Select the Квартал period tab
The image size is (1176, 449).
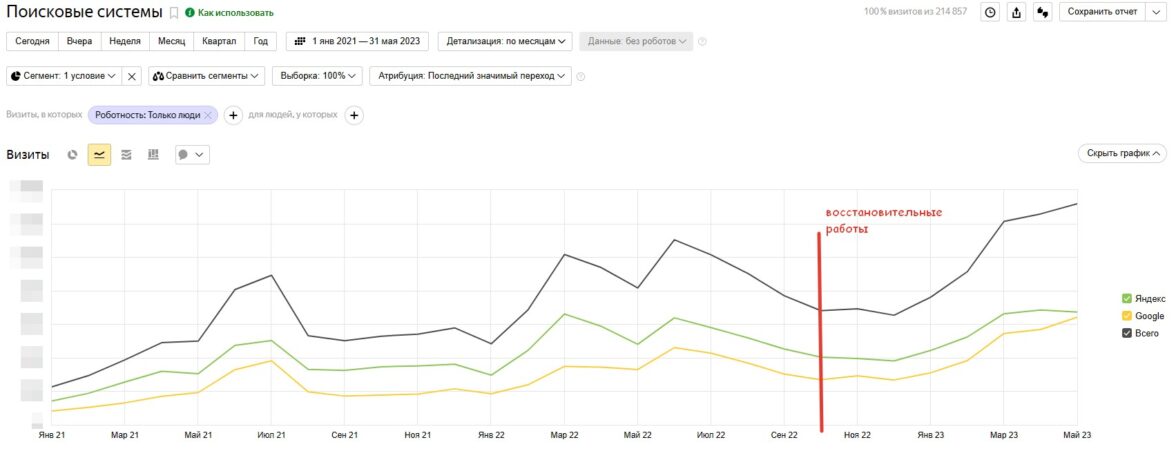coord(219,41)
